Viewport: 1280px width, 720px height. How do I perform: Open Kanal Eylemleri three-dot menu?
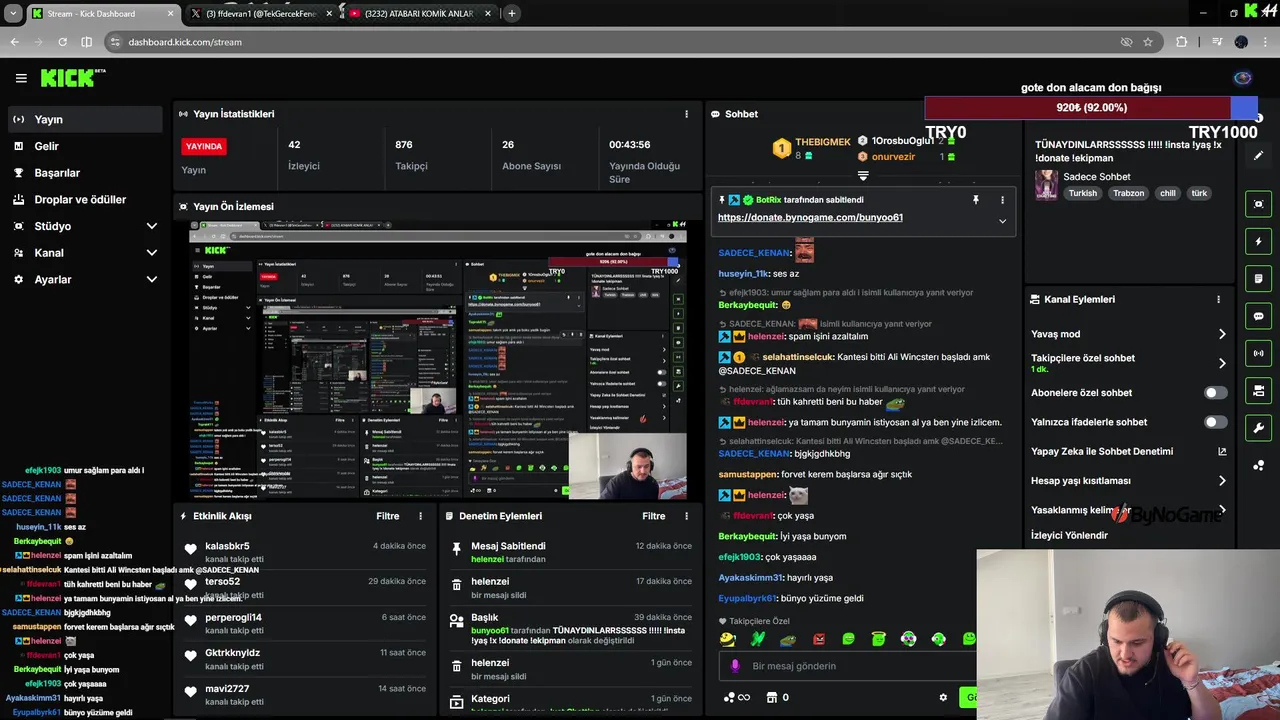pyautogui.click(x=1218, y=299)
